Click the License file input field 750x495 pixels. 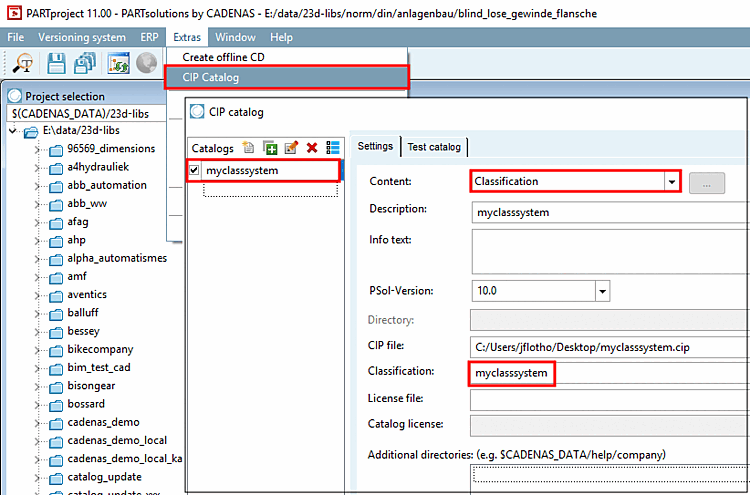pyautogui.click(x=610, y=400)
